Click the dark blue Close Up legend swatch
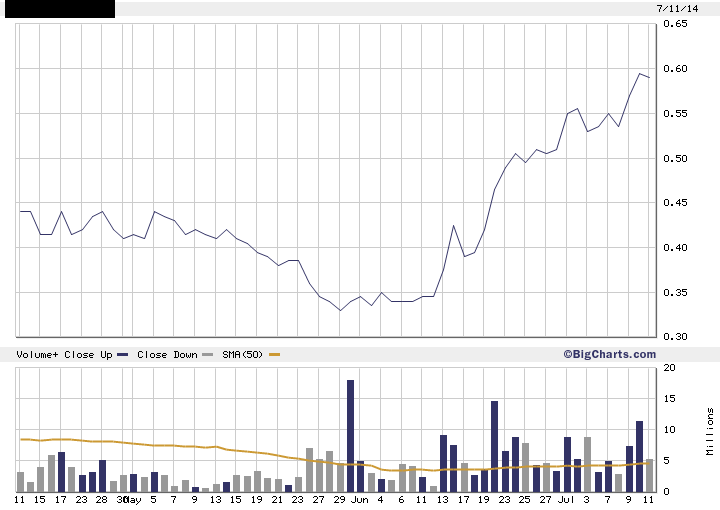 pos(122,355)
